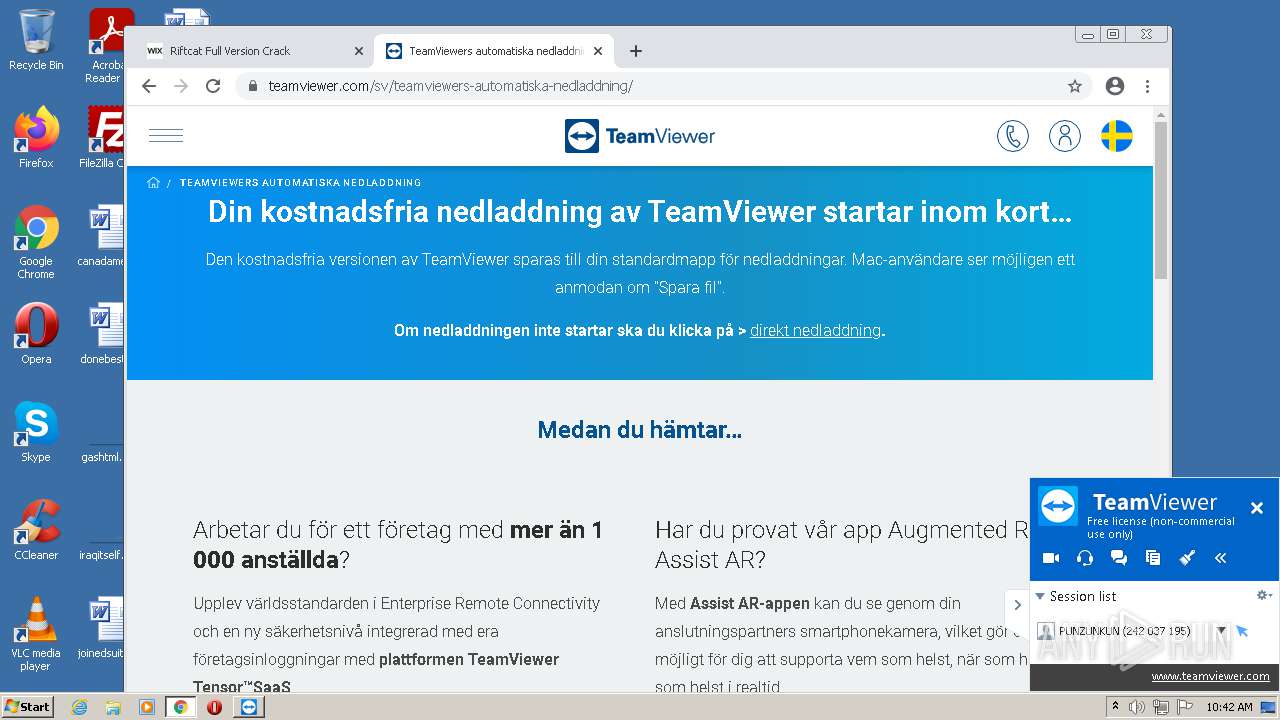Click the page vertical scrollbar

(1161, 200)
